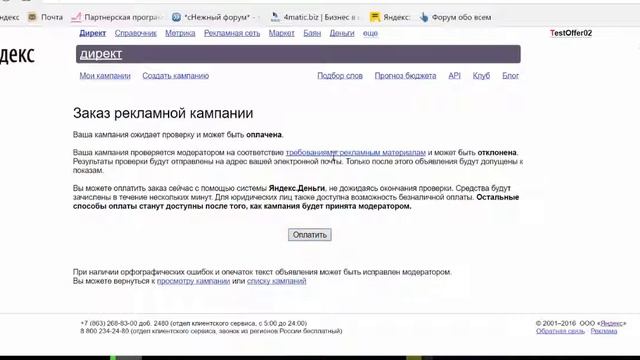This screenshot has height=360, width=640.
Task: Open the Метрика service link
Action: click(180, 33)
